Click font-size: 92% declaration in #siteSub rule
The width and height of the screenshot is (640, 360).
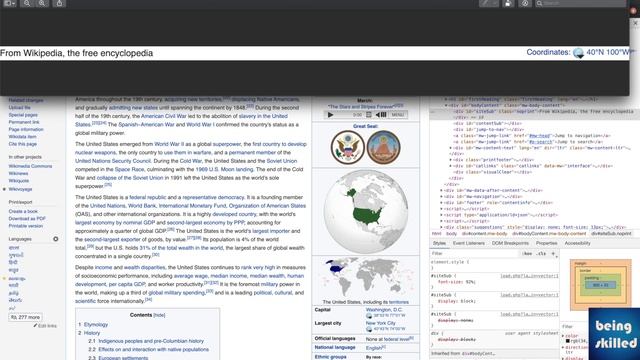point(456,282)
